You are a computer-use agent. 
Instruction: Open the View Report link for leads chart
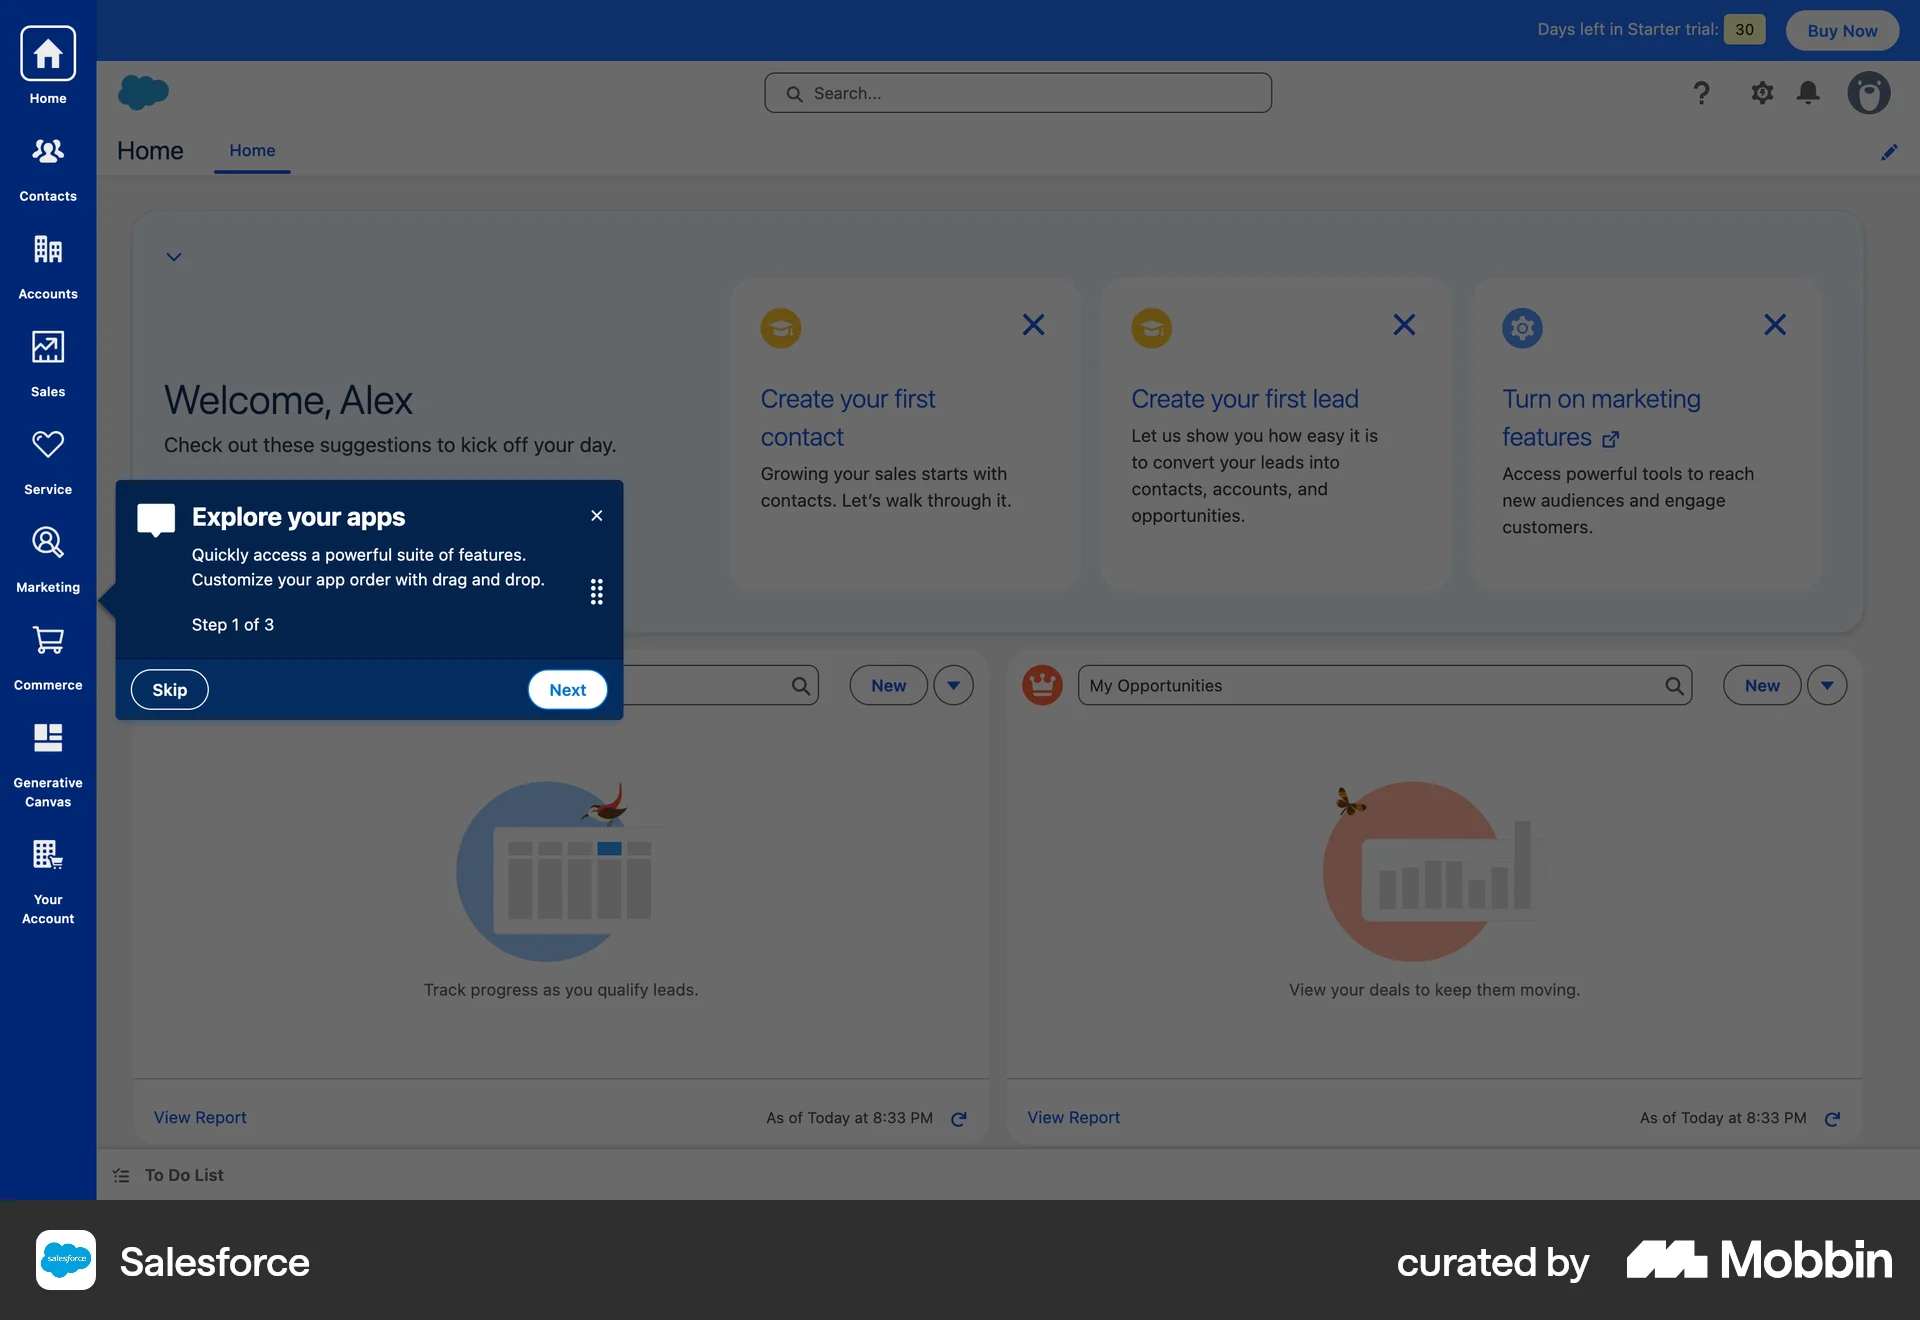(199, 1117)
